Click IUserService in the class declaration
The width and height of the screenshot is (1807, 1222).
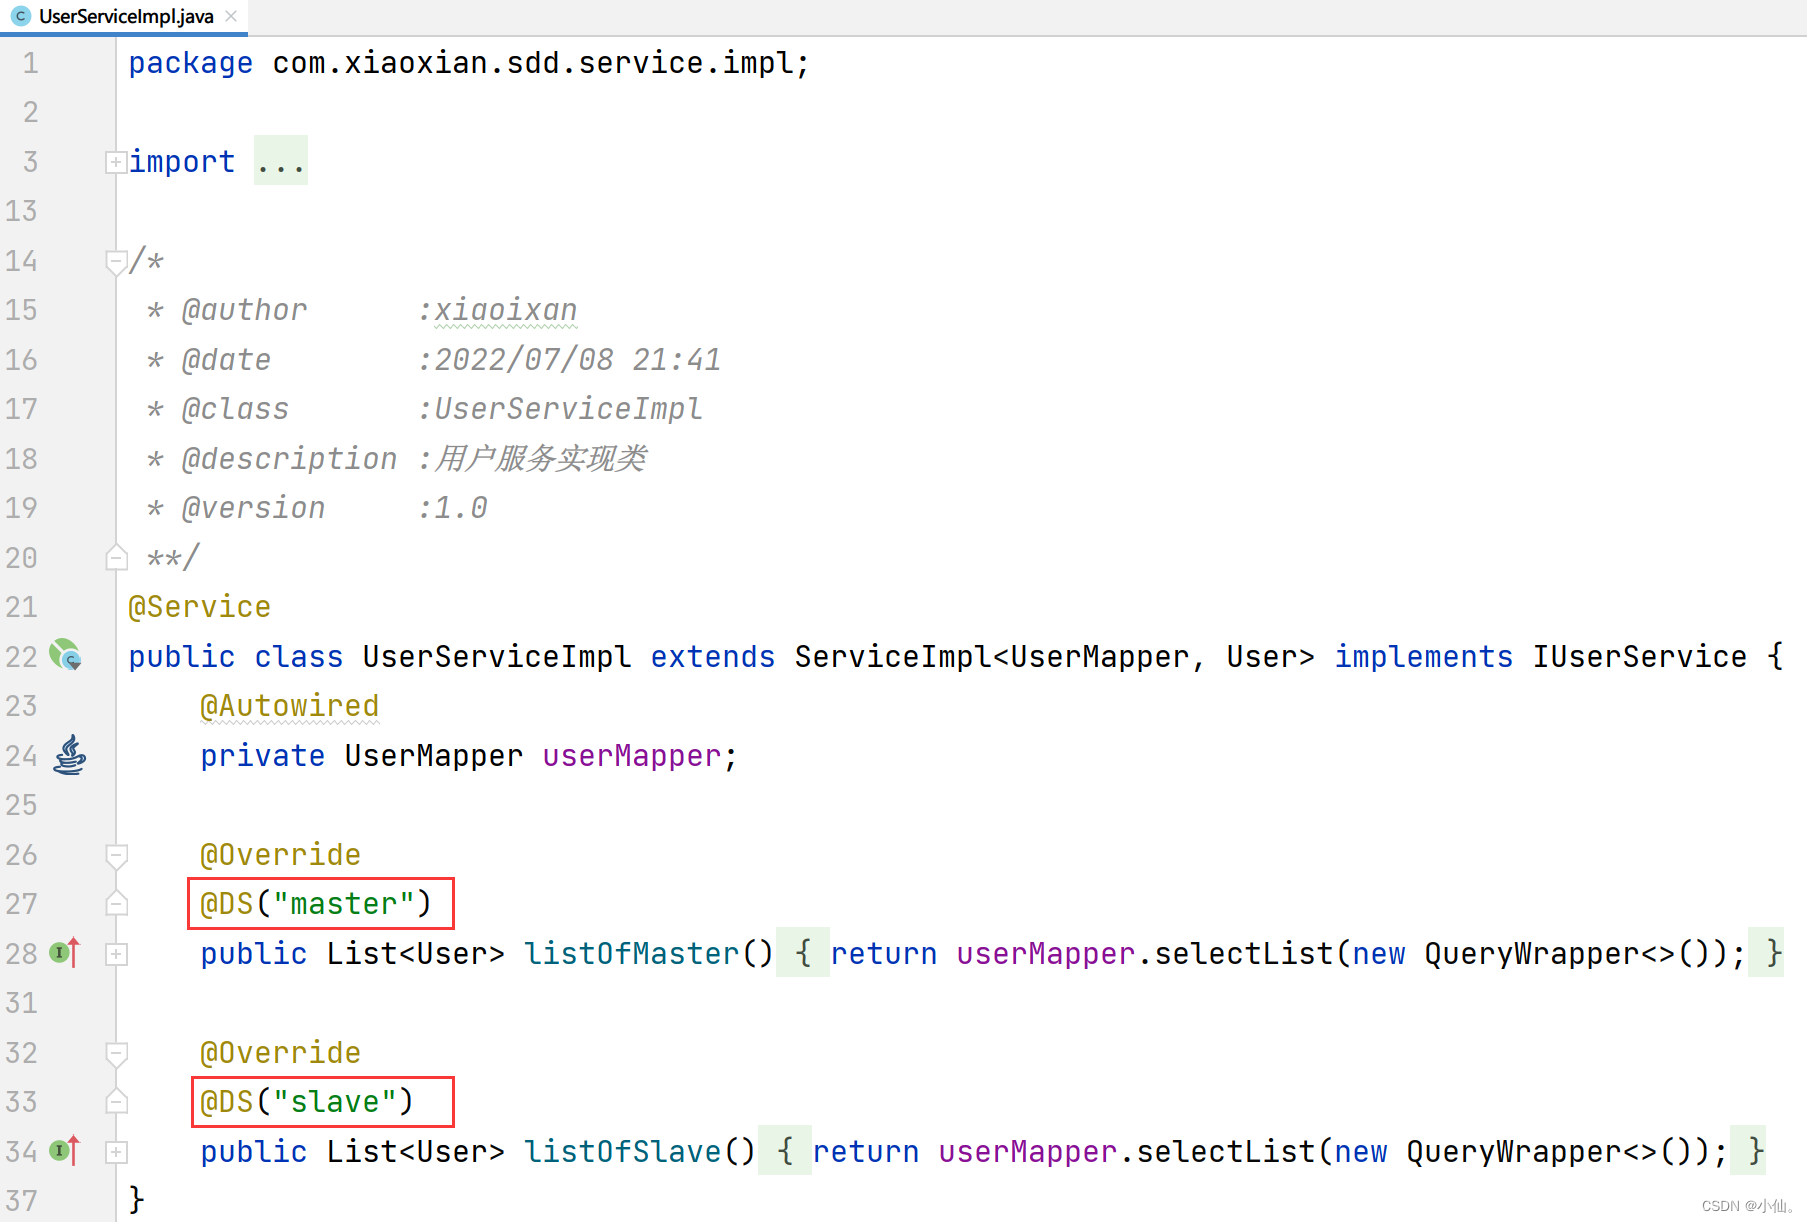tap(1640, 657)
